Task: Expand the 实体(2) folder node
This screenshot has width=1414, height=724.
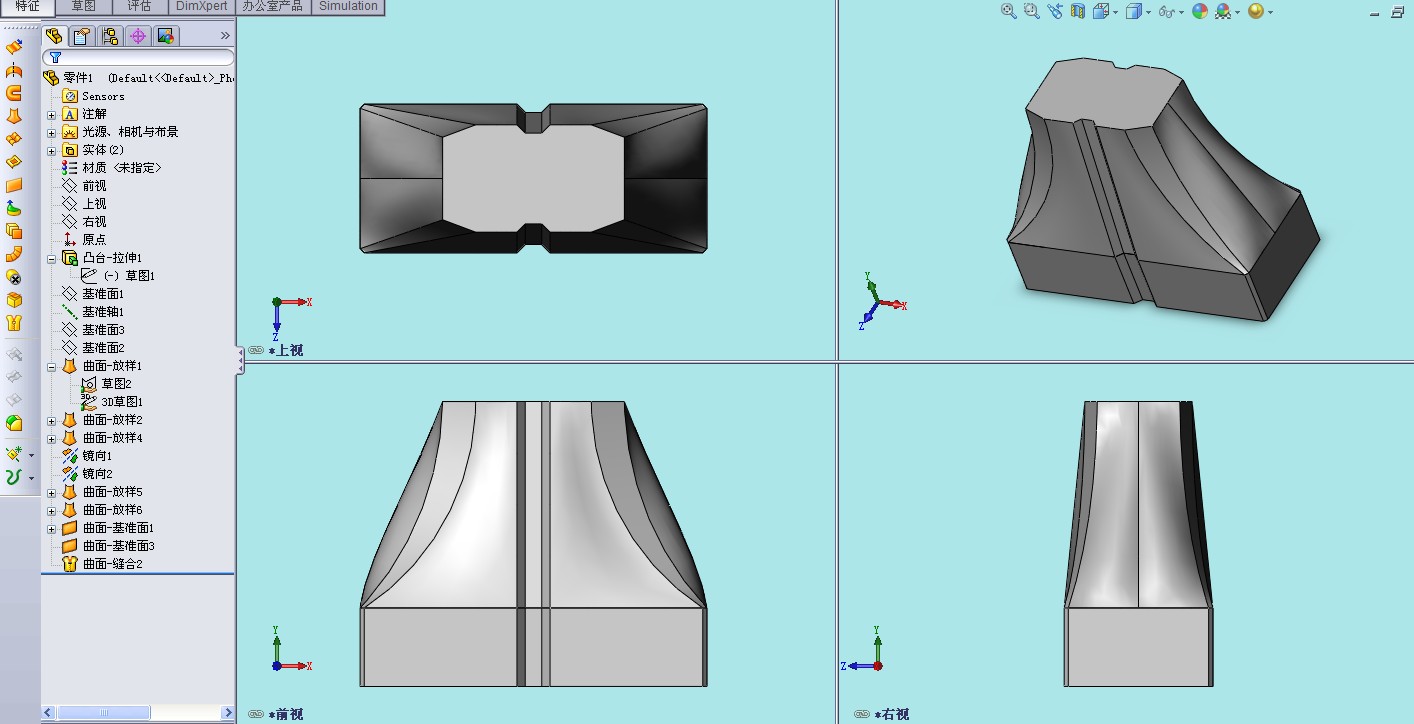Action: coord(52,150)
